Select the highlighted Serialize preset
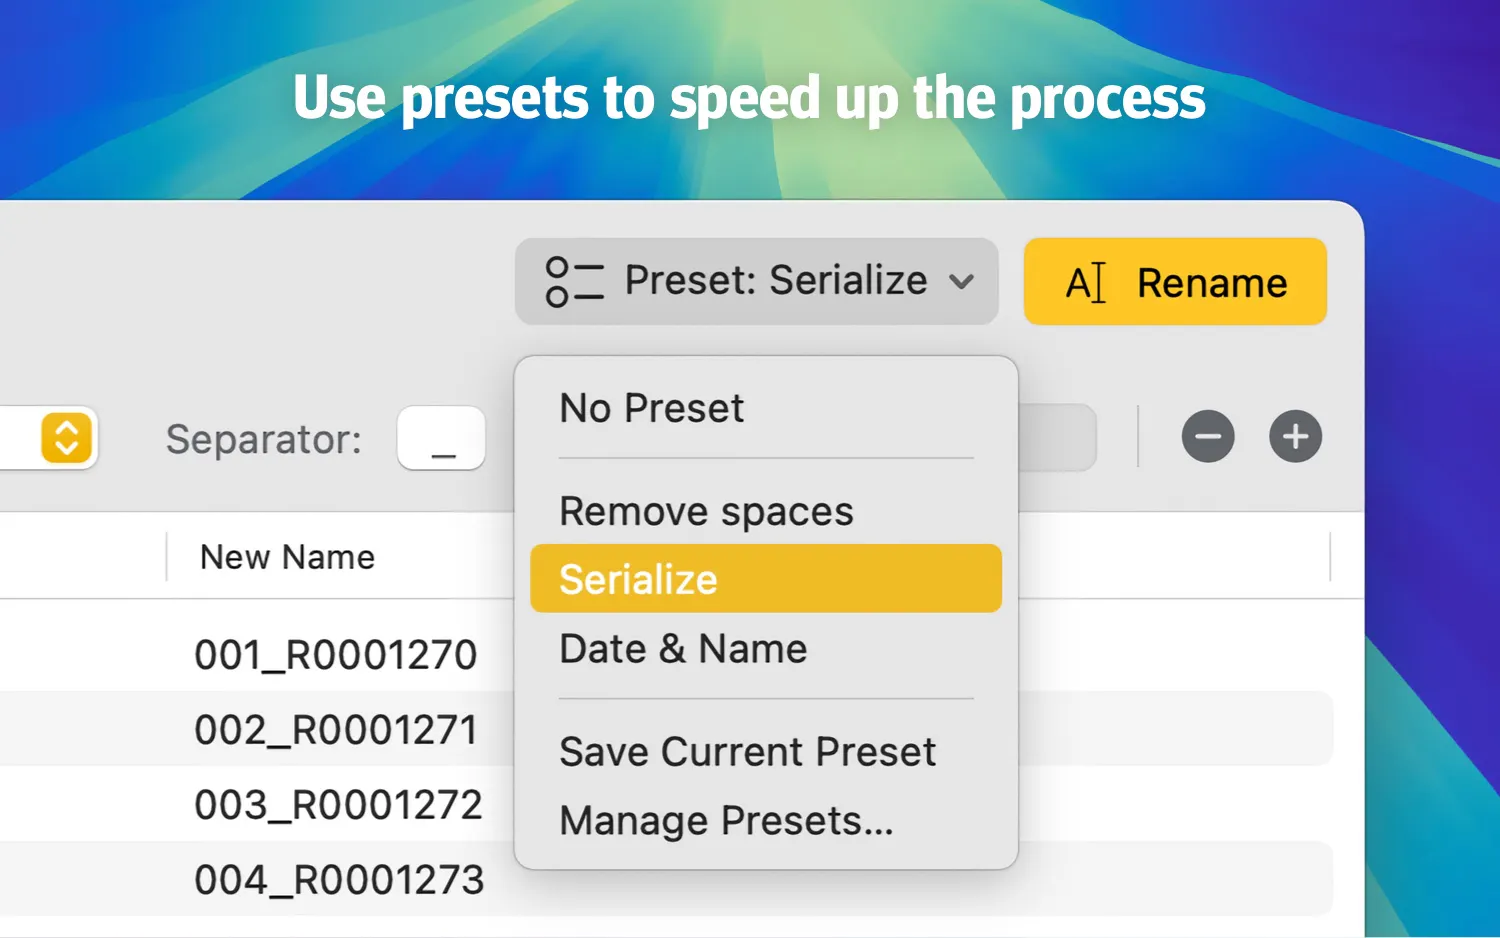This screenshot has width=1500, height=938. (x=766, y=579)
